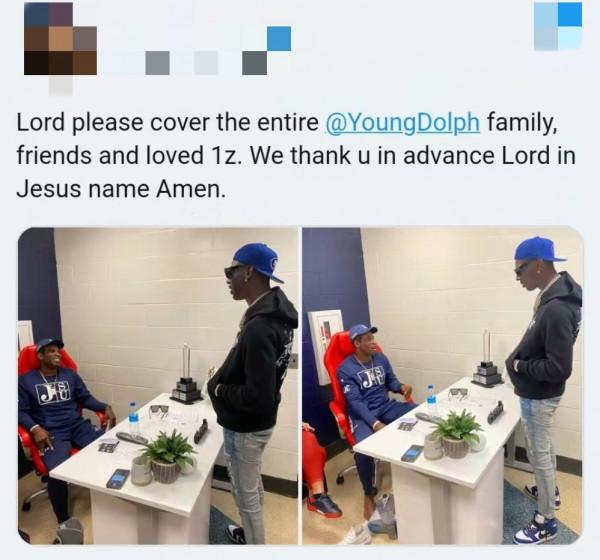Viewport: 600px width, 560px height.
Task: Click the seated man's JSU shirt in left photo
Action: (54, 398)
